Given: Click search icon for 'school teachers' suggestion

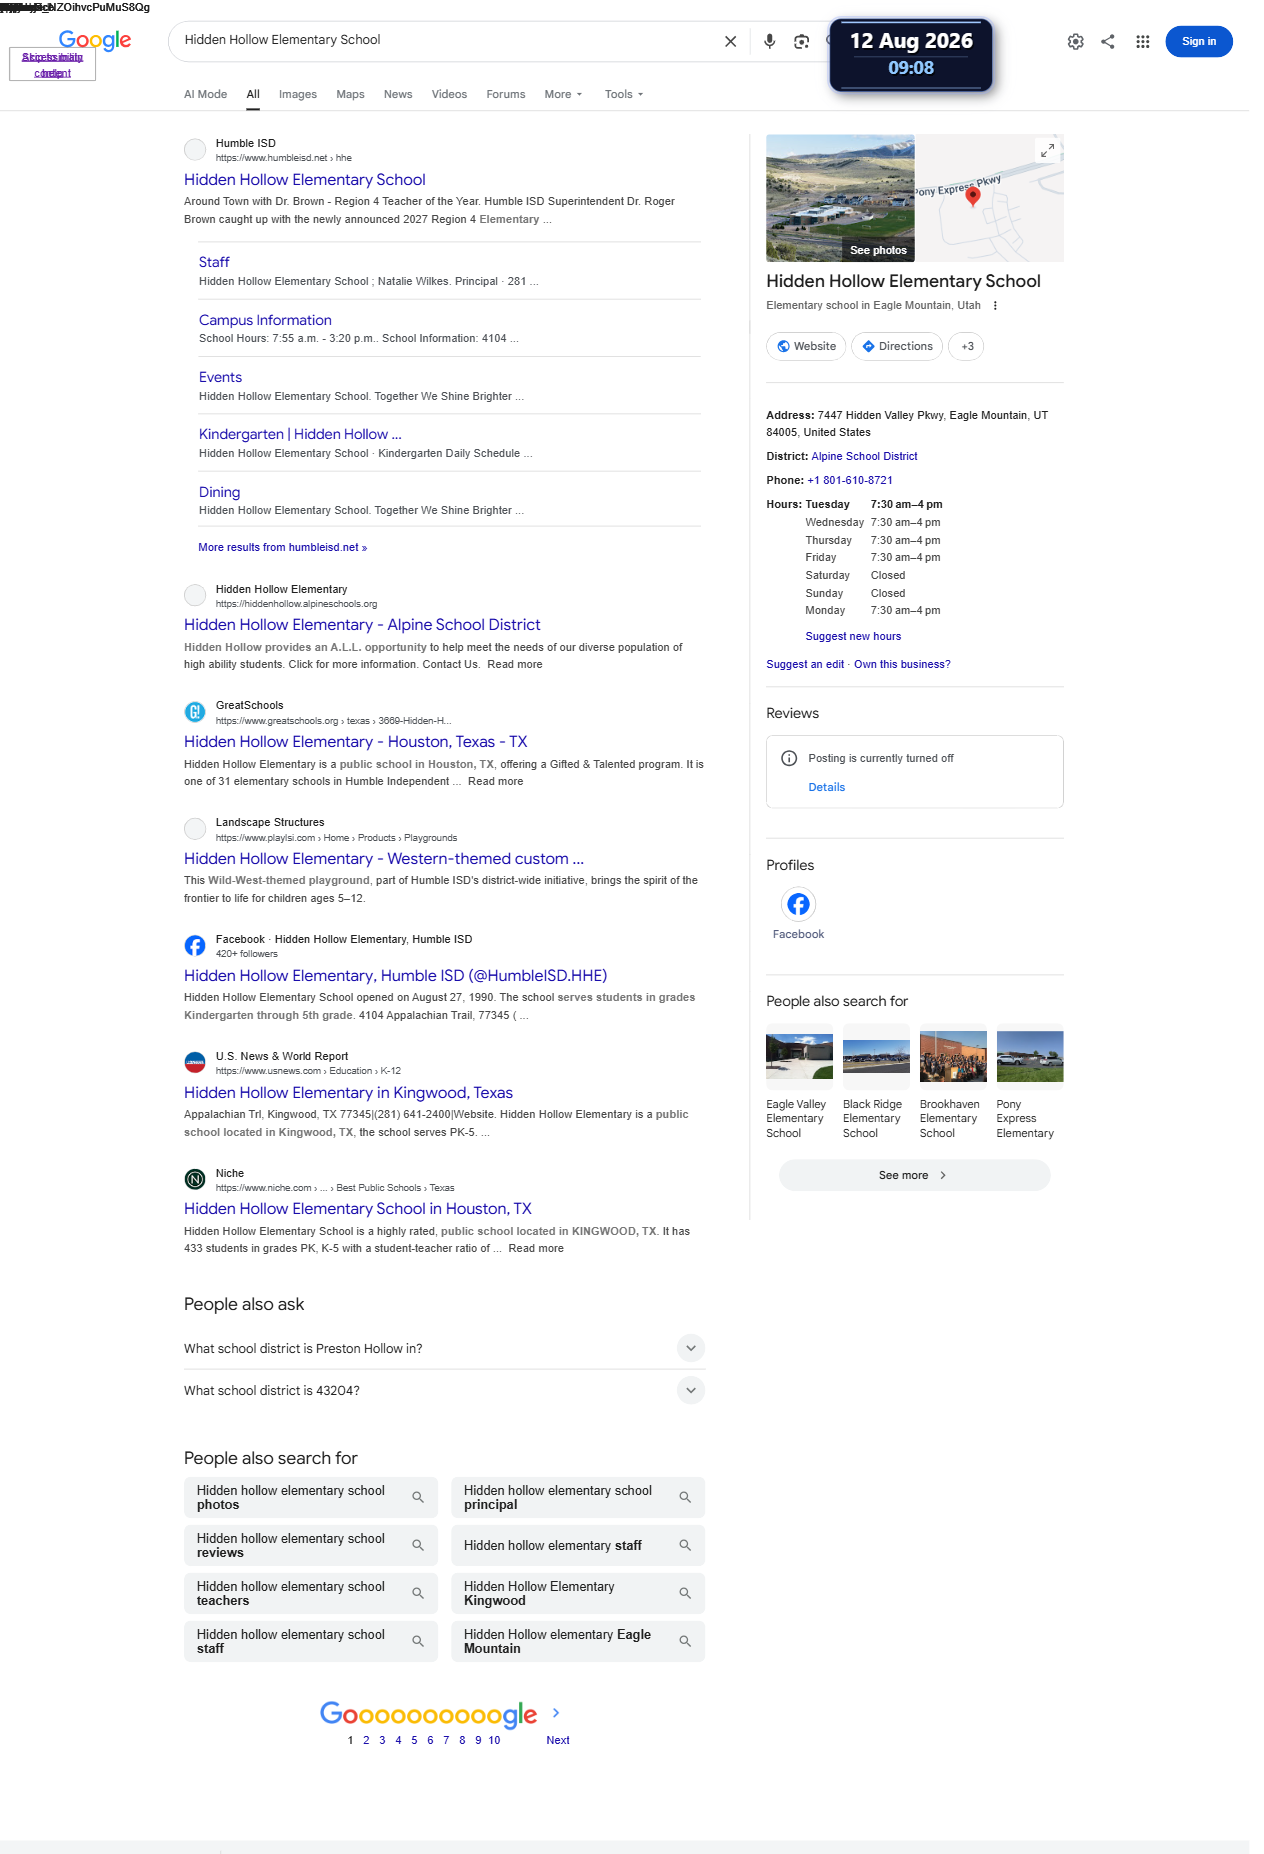Looking at the screenshot, I should 418,1593.
